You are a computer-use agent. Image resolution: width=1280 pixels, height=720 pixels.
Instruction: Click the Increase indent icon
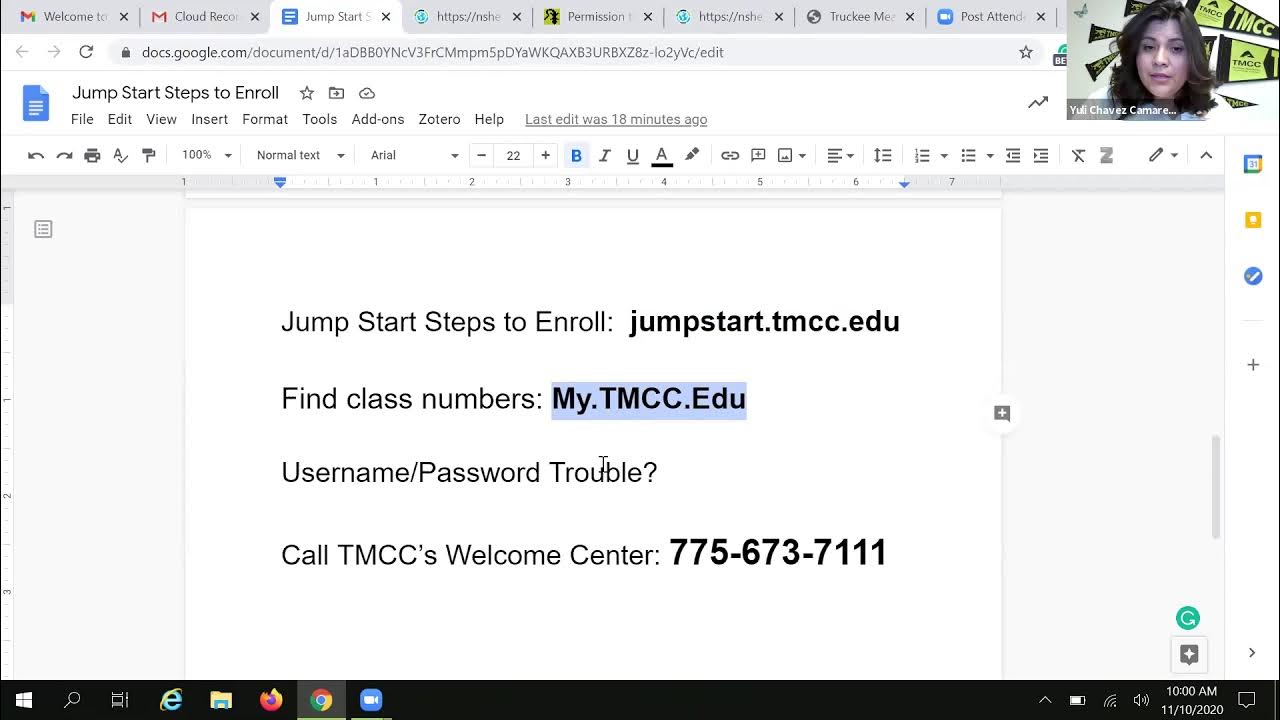pyautogui.click(x=1041, y=155)
